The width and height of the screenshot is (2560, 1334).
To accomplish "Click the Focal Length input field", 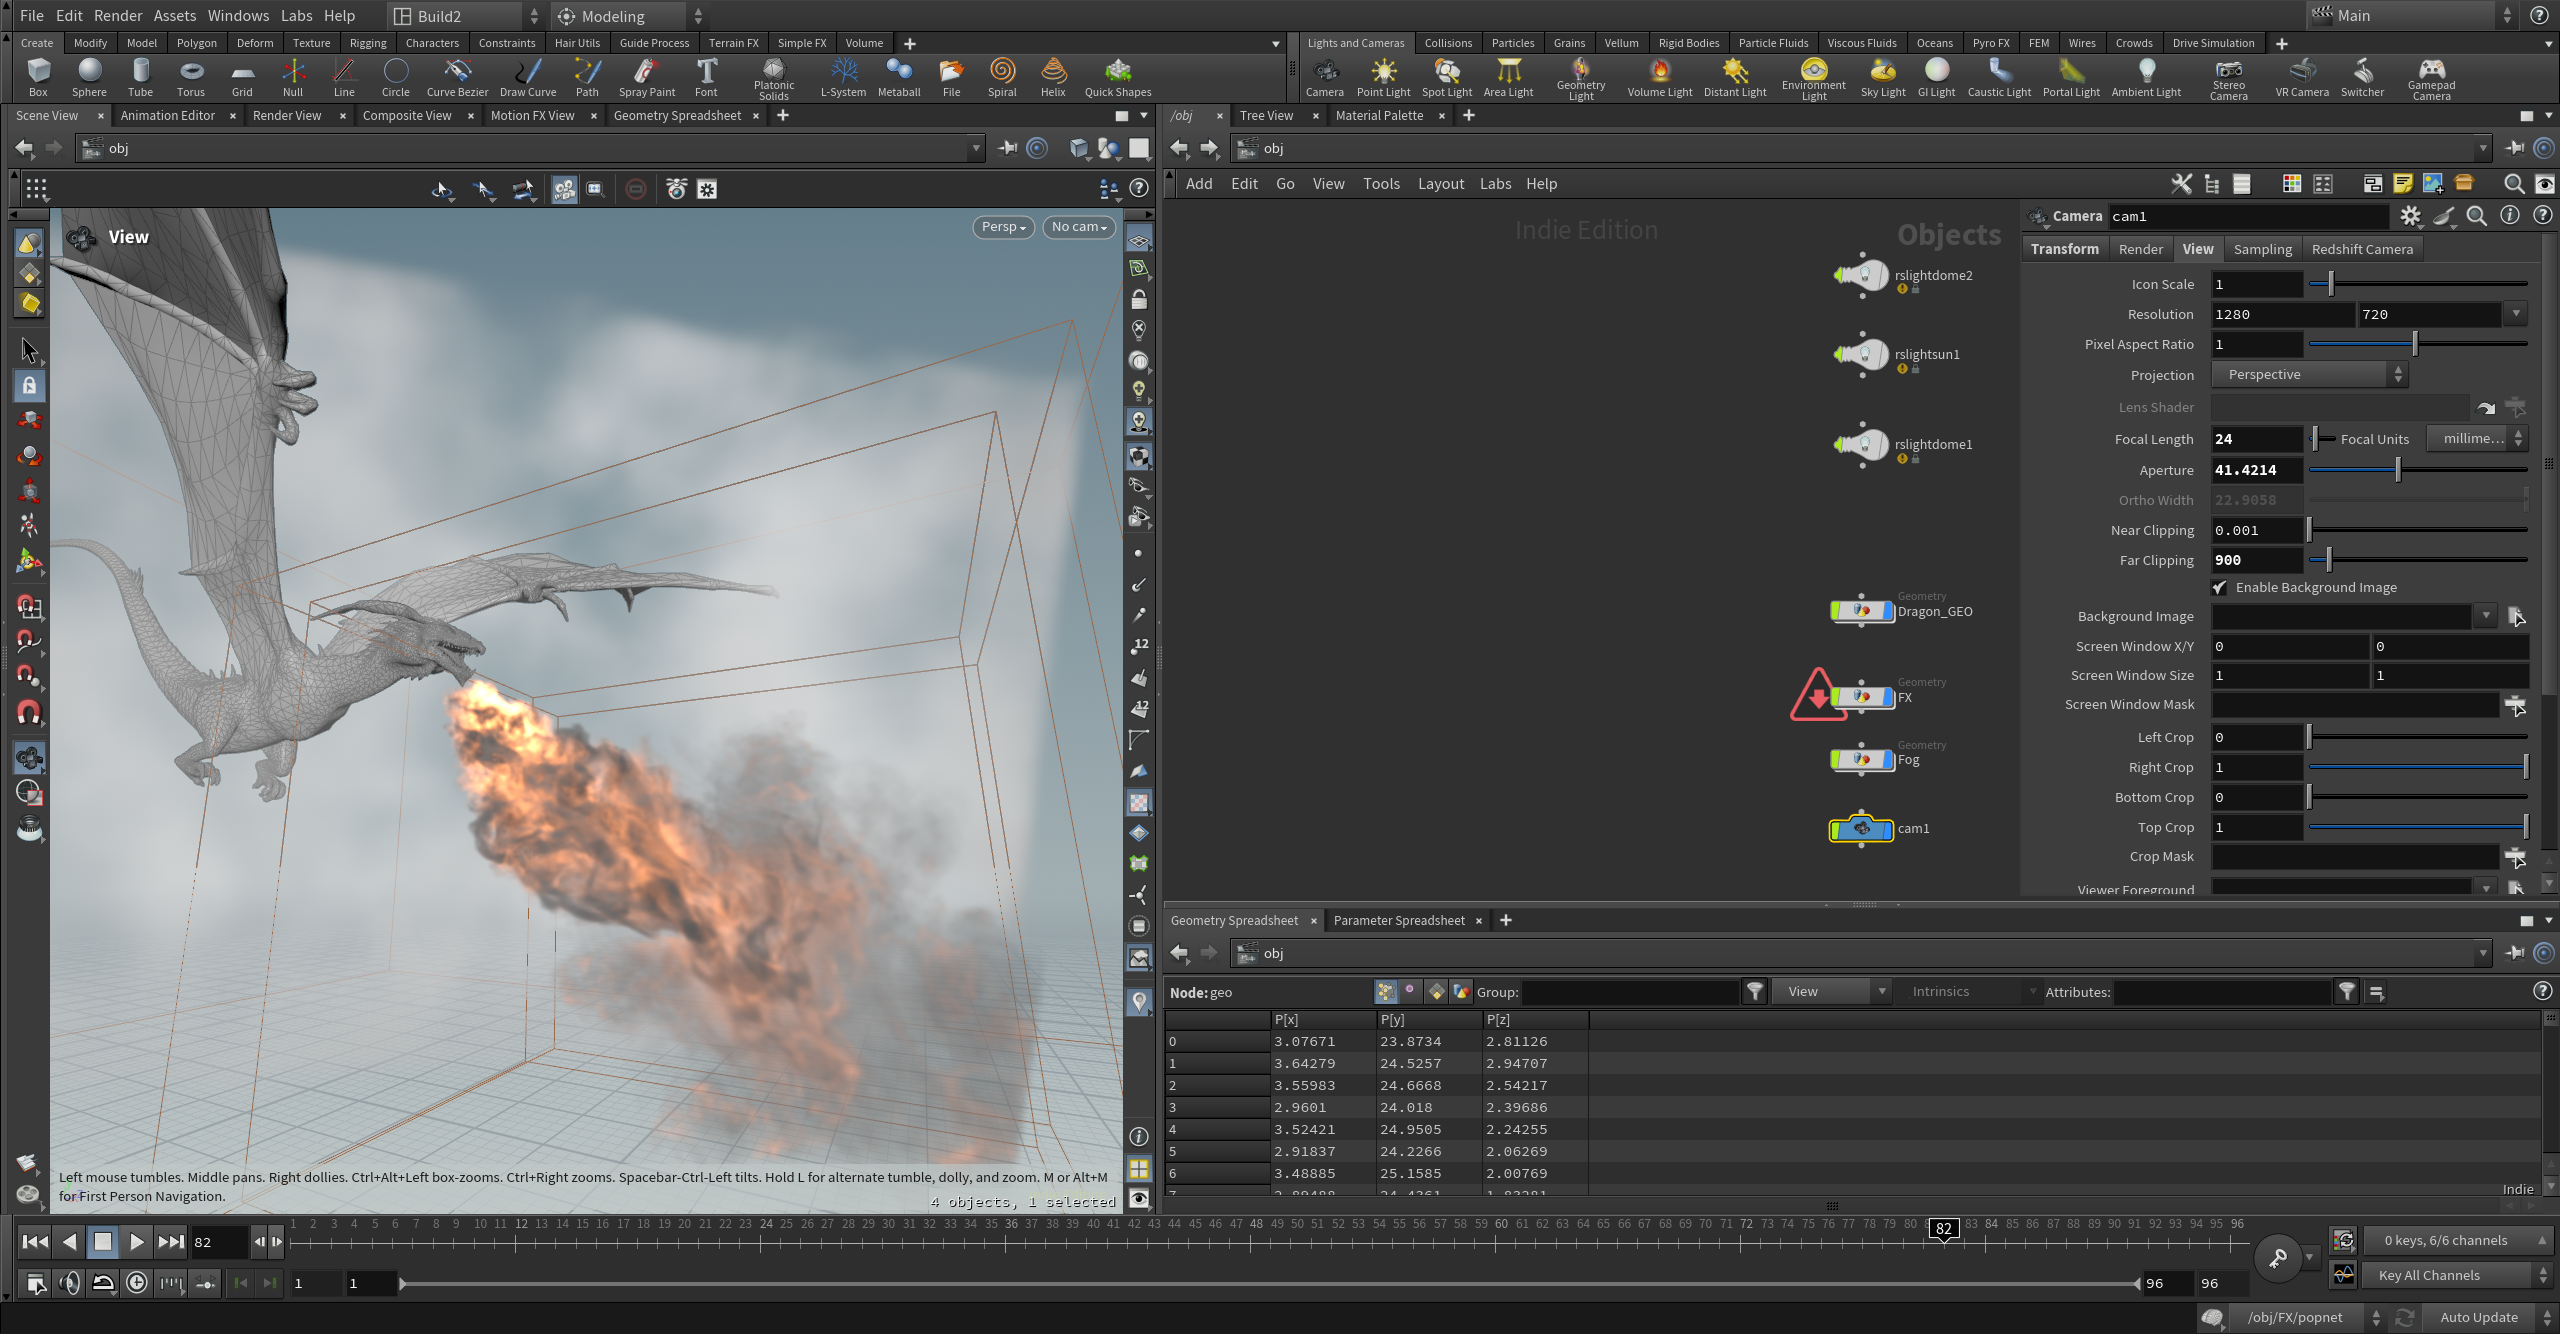I will [2257, 439].
